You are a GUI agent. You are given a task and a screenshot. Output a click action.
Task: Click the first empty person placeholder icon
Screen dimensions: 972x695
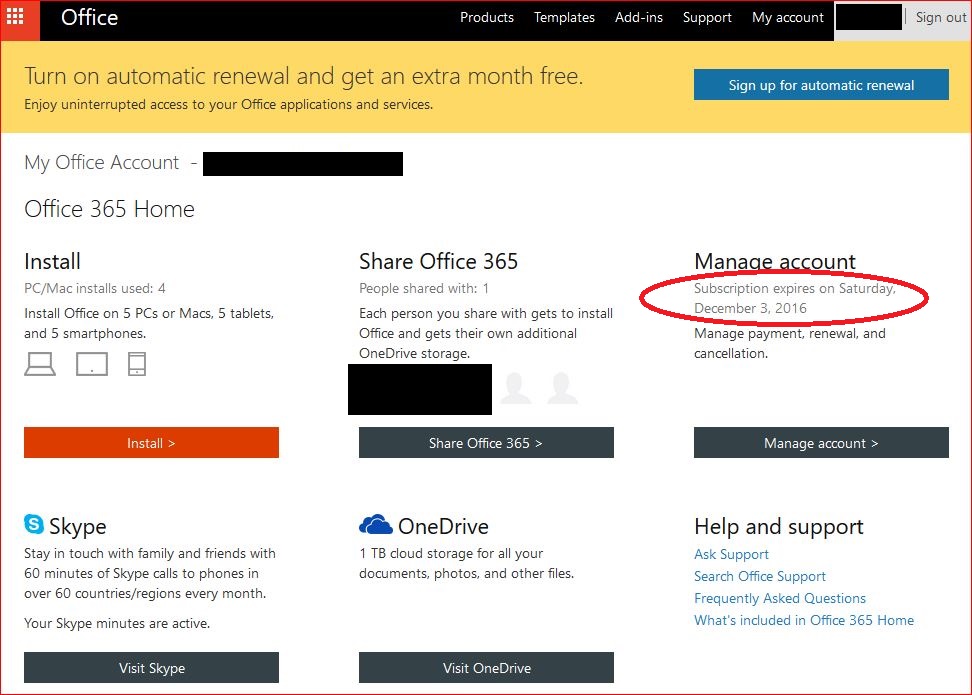[x=516, y=389]
